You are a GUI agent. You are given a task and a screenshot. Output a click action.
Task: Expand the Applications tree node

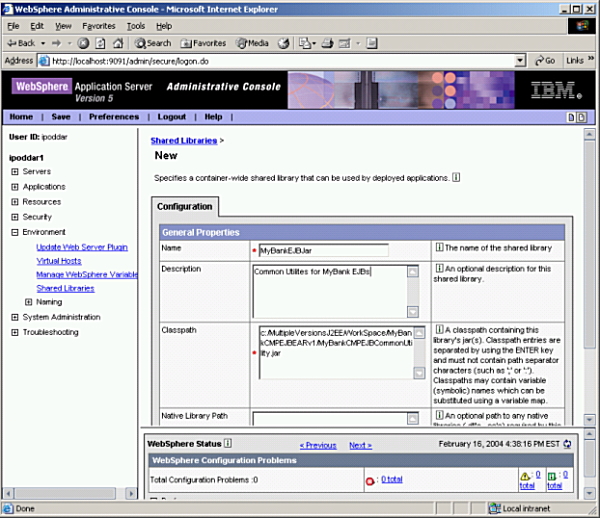[x=15, y=187]
